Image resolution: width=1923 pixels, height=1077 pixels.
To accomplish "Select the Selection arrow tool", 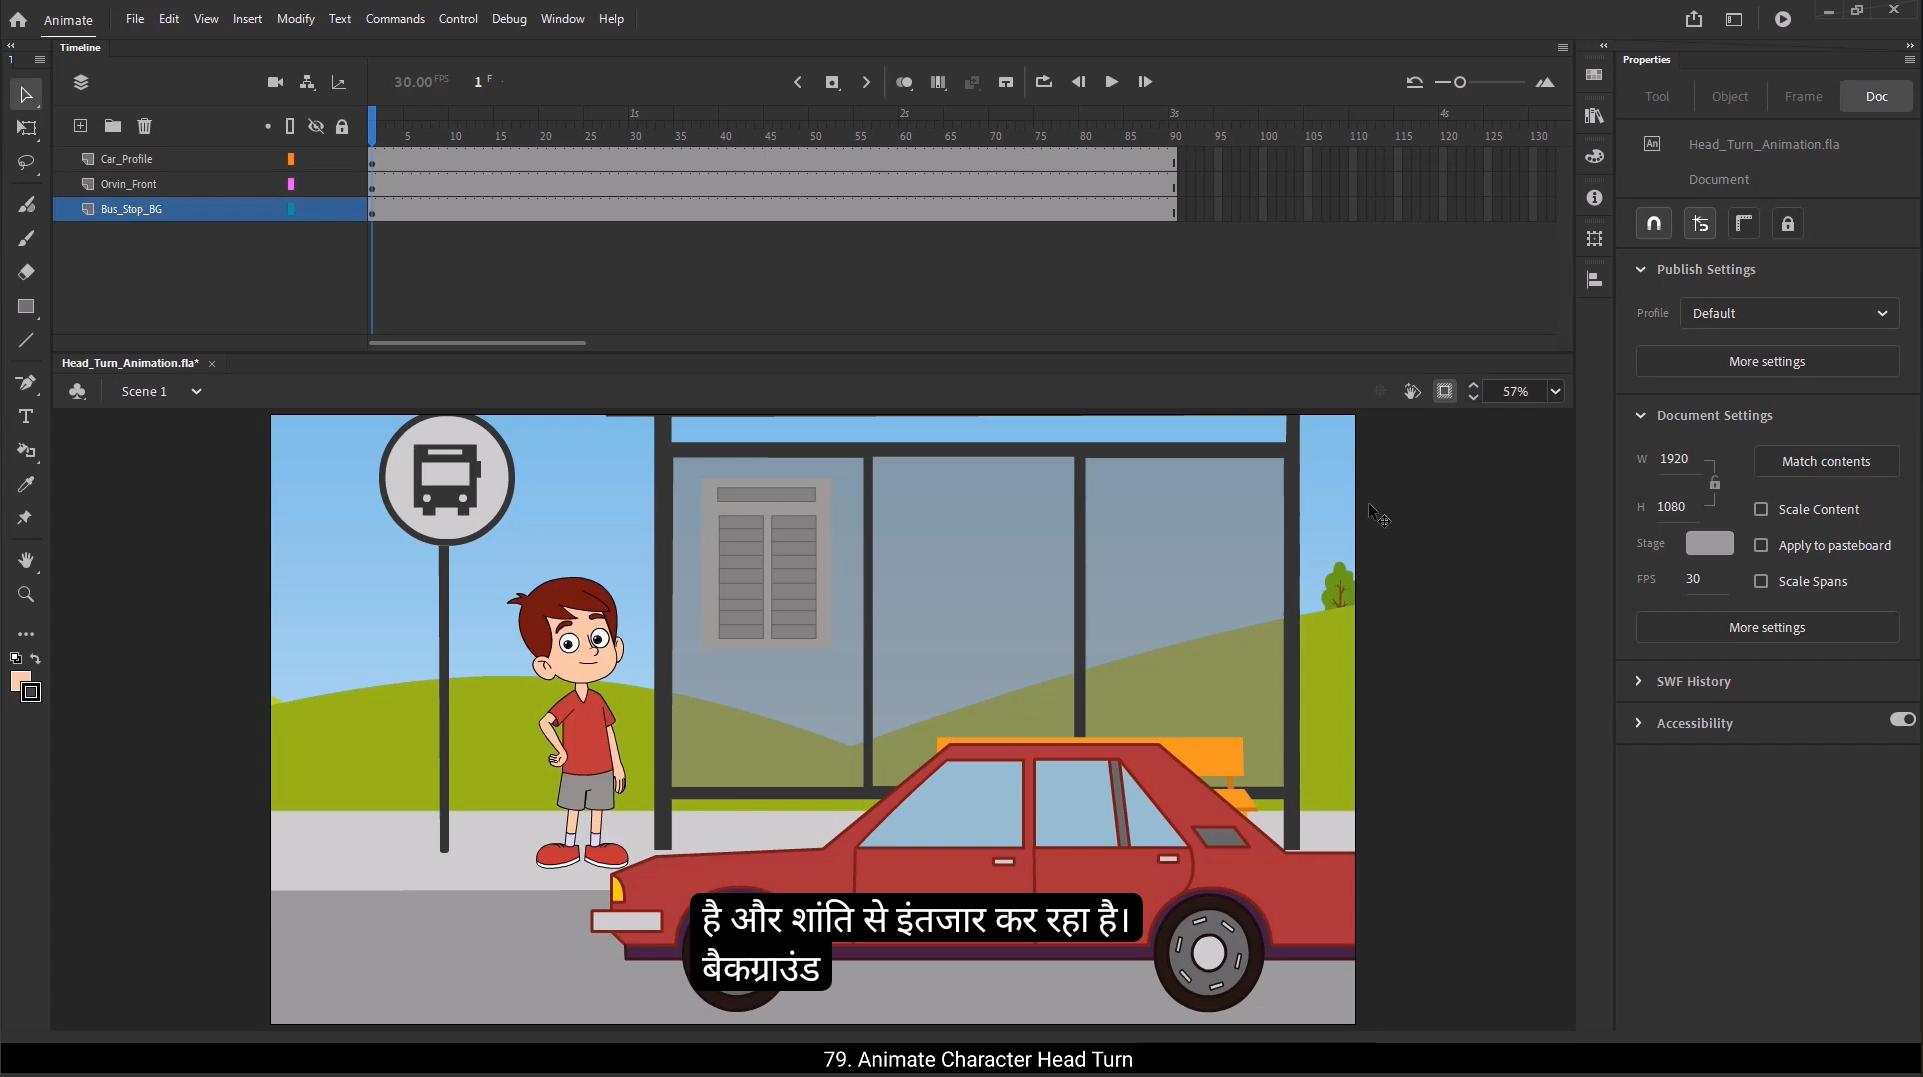I will (x=26, y=95).
